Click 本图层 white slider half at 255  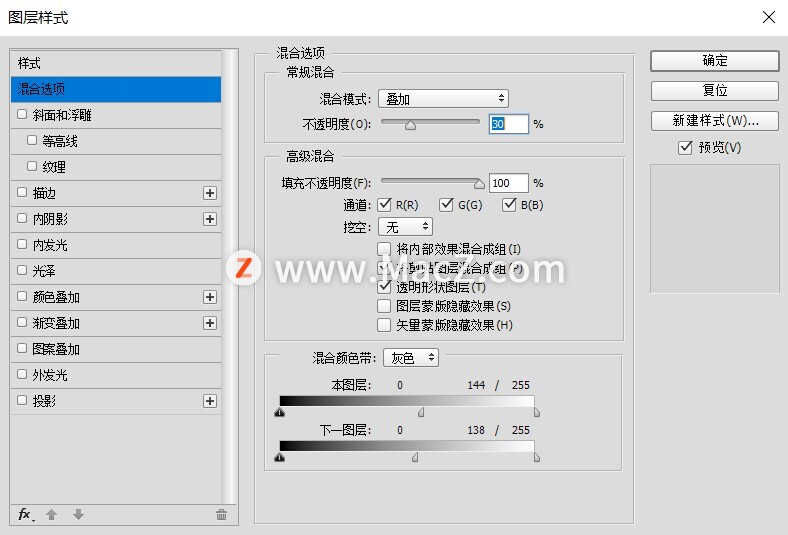(x=537, y=412)
